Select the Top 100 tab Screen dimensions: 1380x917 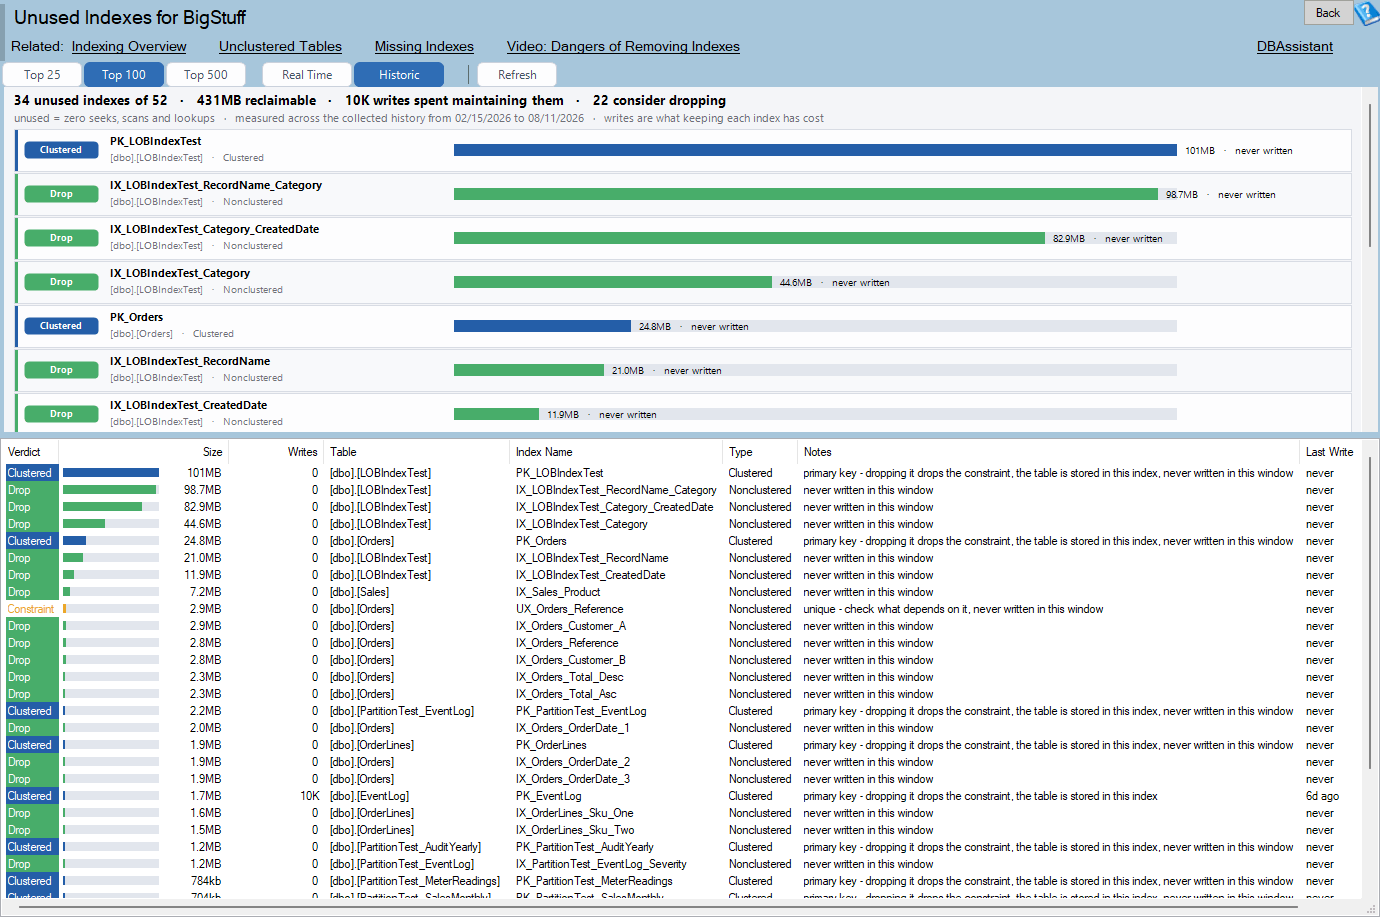(x=124, y=75)
